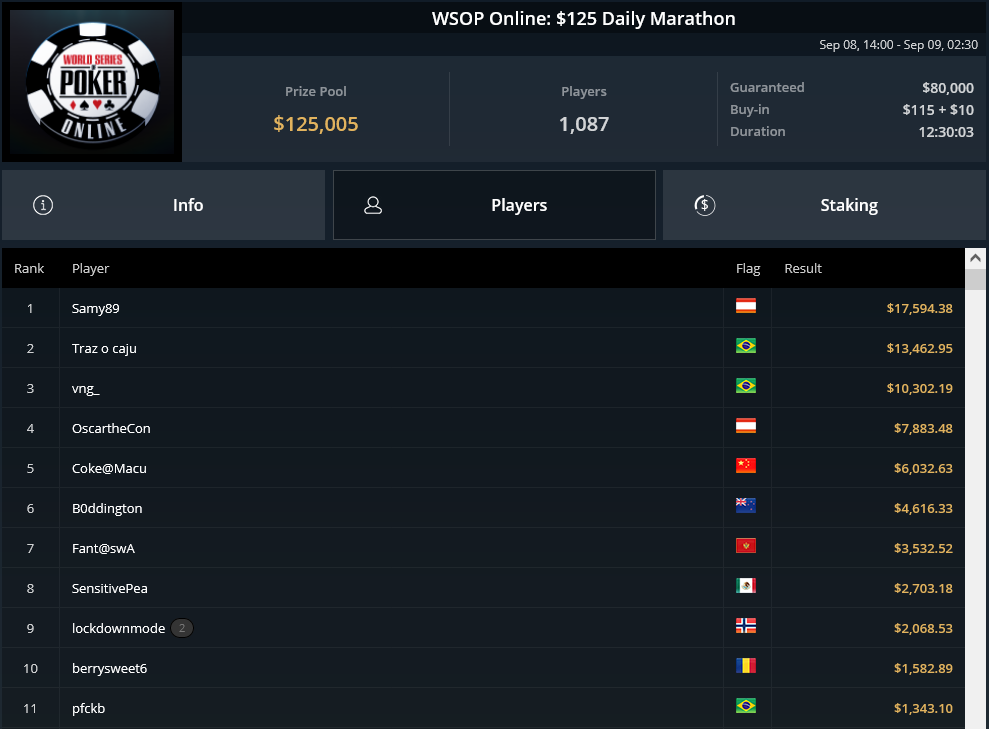Click the Rank column header

[x=29, y=268]
